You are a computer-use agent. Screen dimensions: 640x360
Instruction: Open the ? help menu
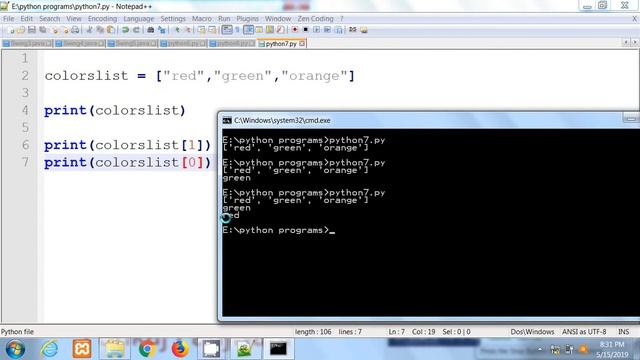coord(342,19)
